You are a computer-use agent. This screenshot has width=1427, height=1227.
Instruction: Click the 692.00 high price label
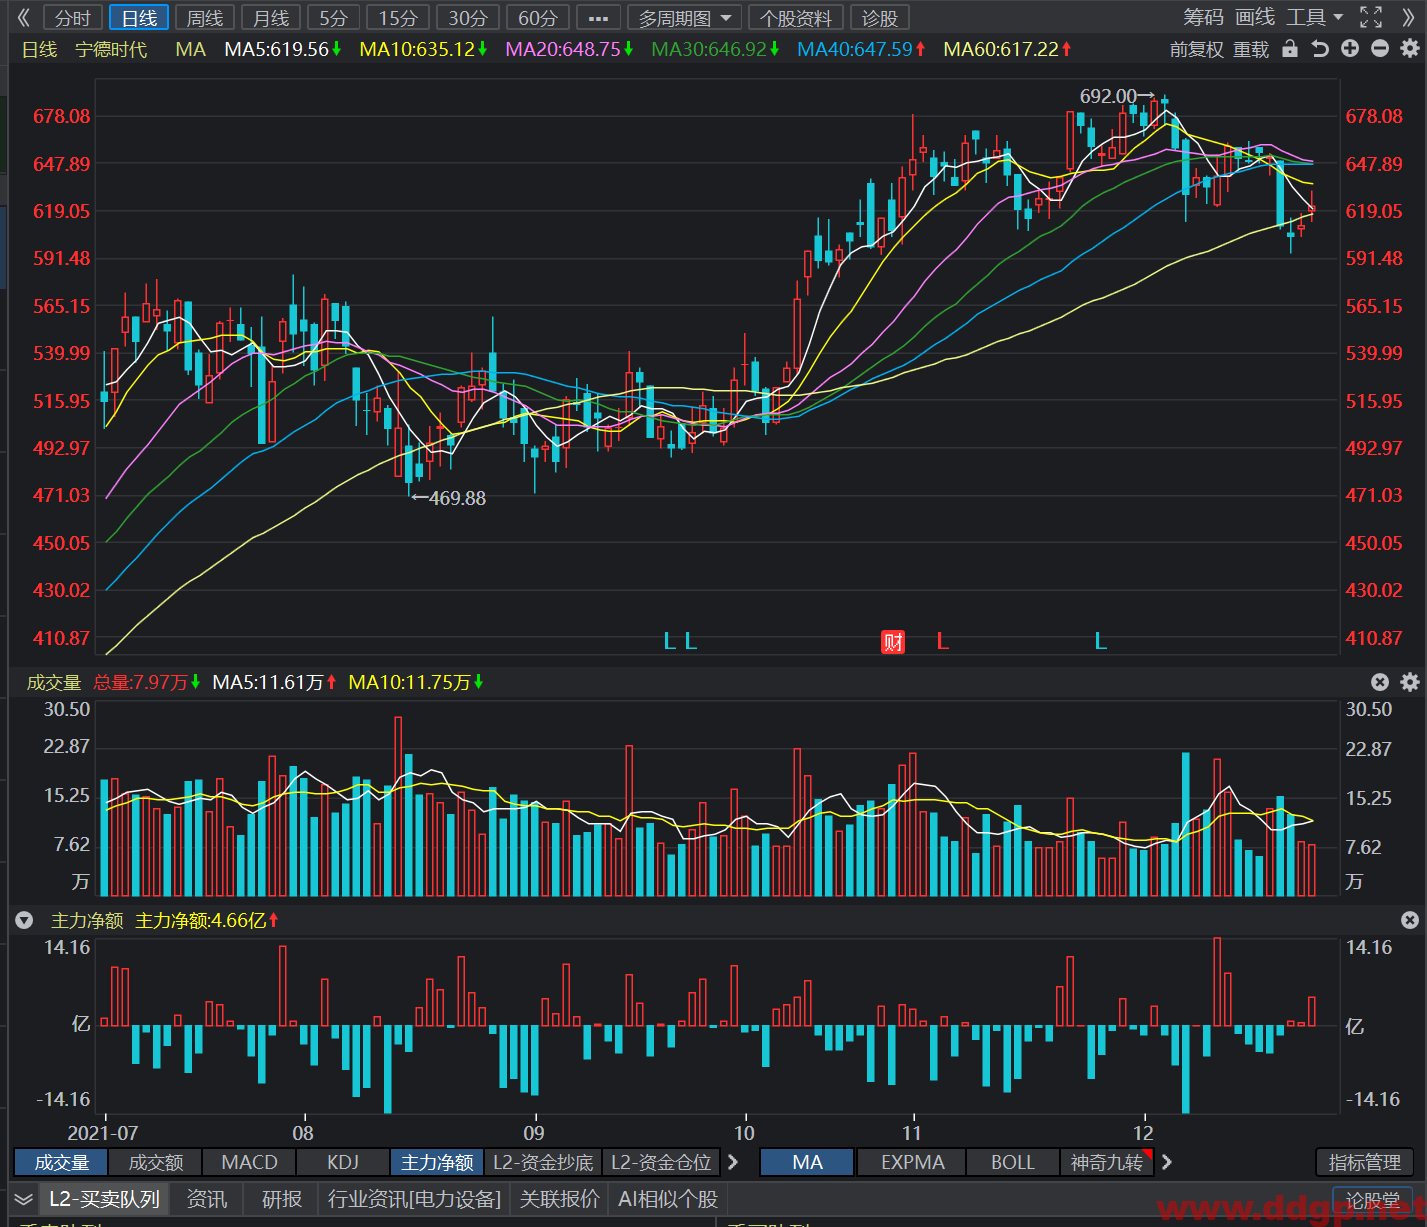(1108, 96)
